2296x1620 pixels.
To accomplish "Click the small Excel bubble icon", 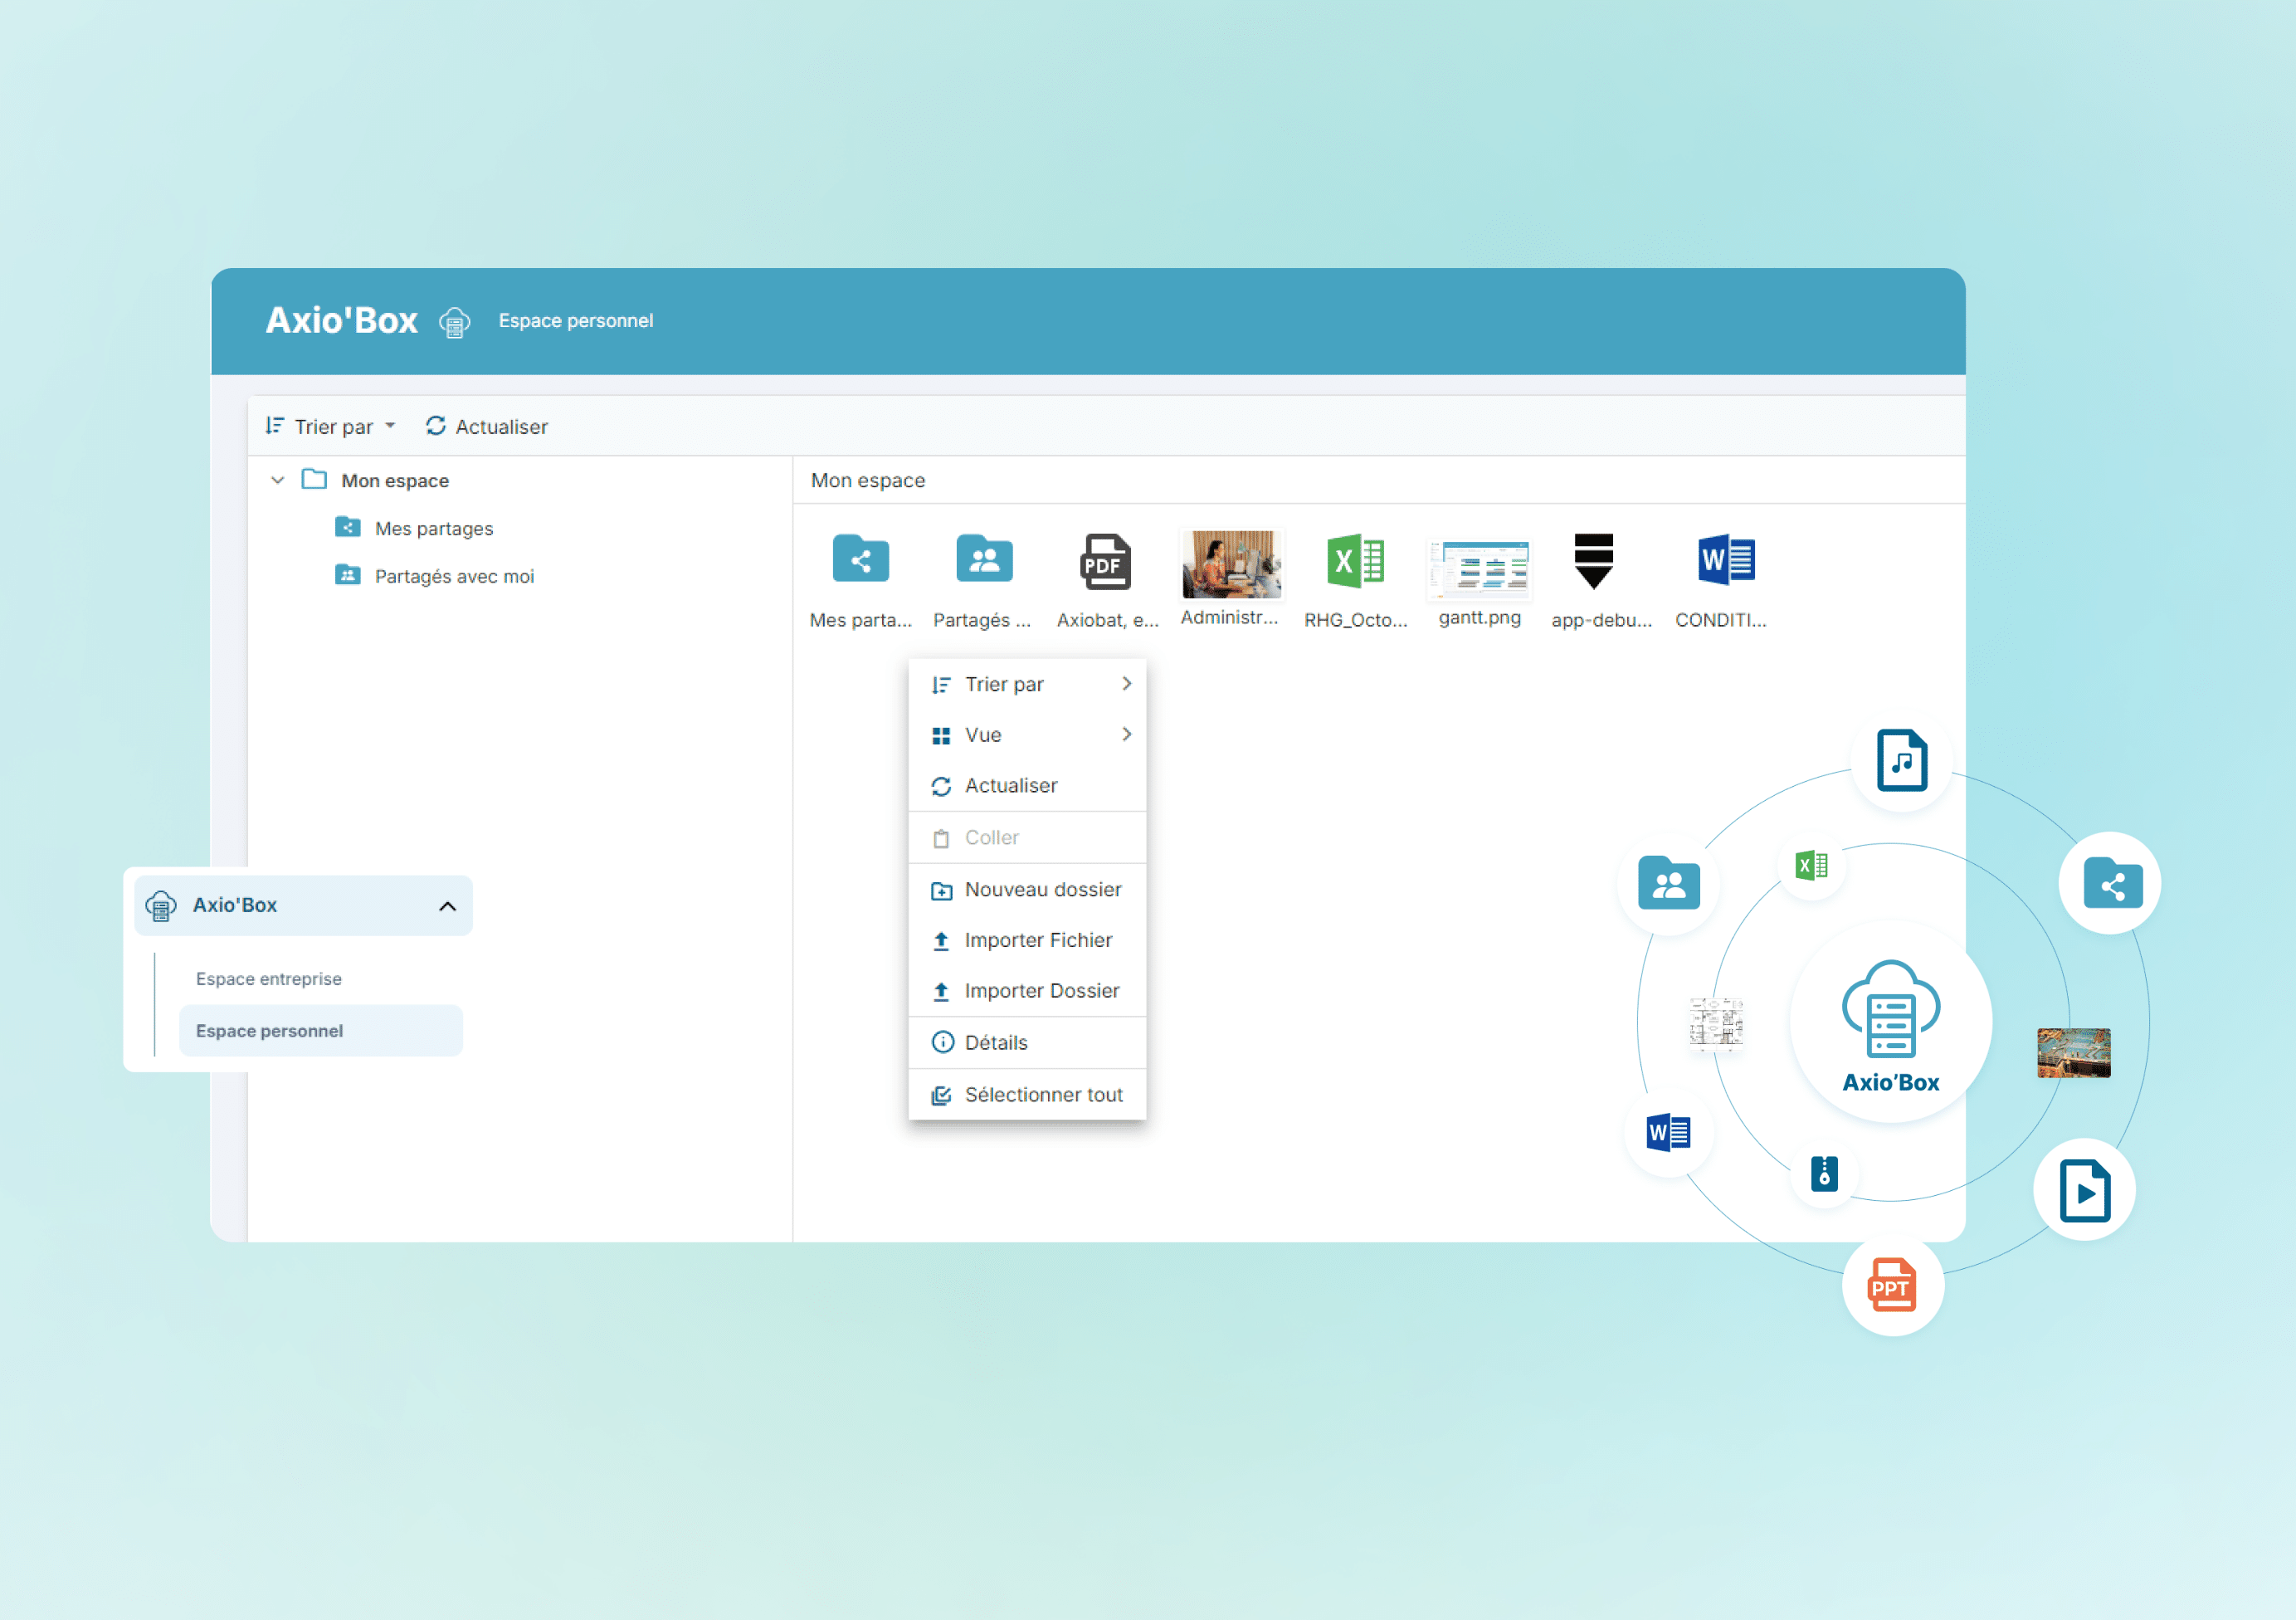I will coord(1812,866).
